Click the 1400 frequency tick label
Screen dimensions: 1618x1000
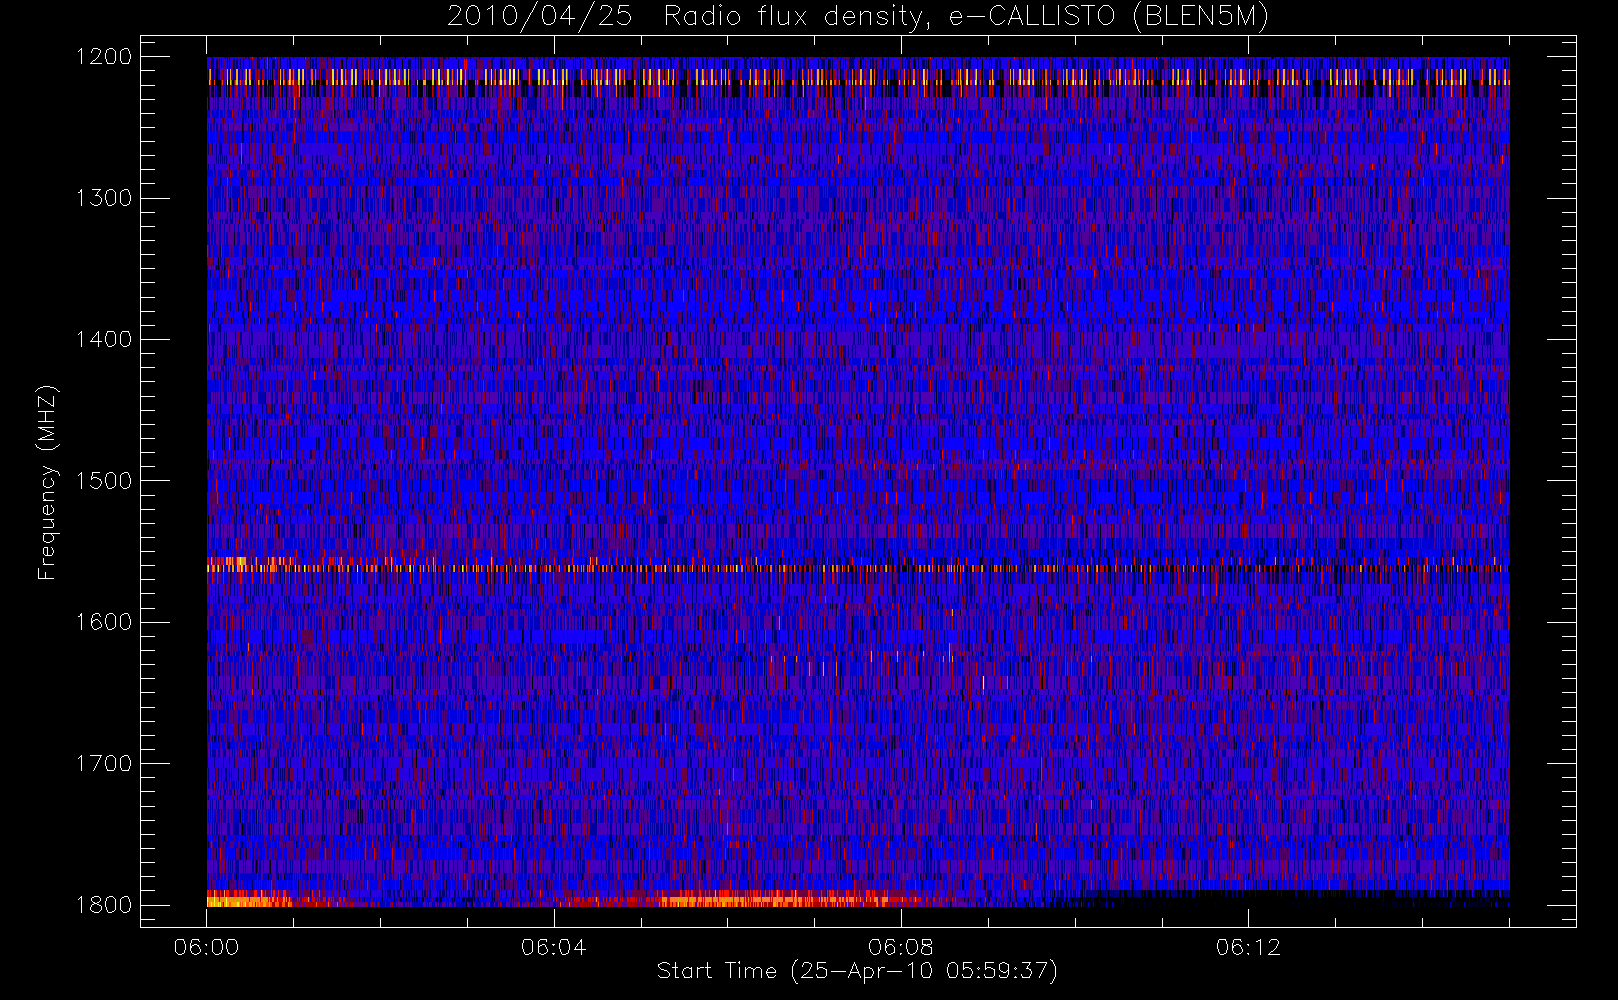(104, 339)
